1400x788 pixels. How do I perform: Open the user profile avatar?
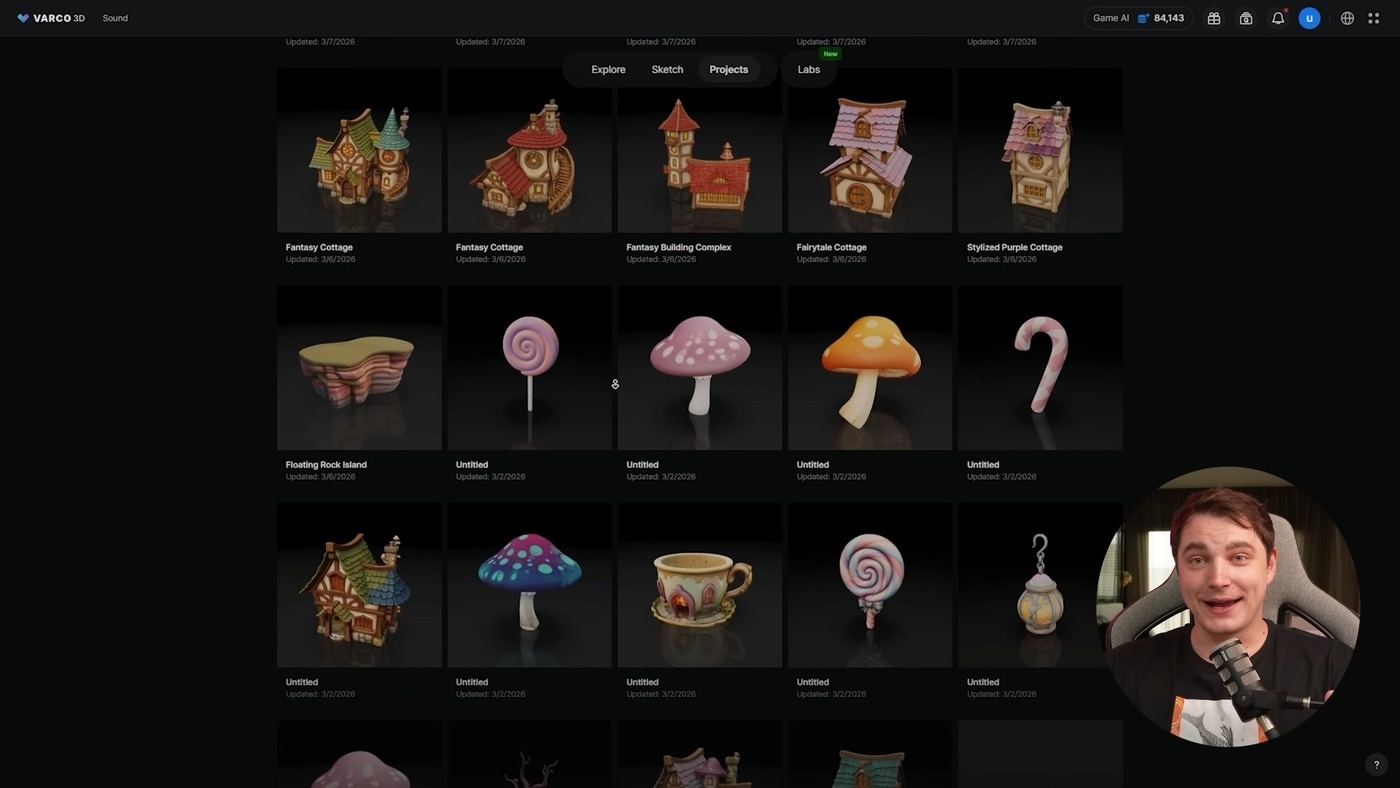pos(1309,18)
